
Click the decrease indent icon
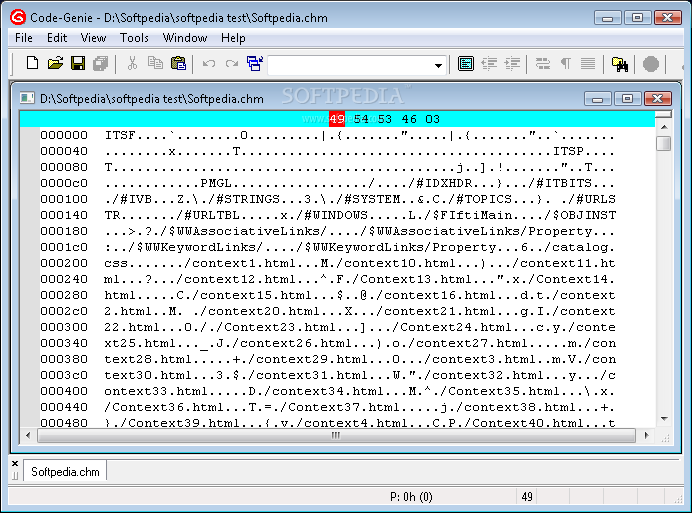(489, 64)
